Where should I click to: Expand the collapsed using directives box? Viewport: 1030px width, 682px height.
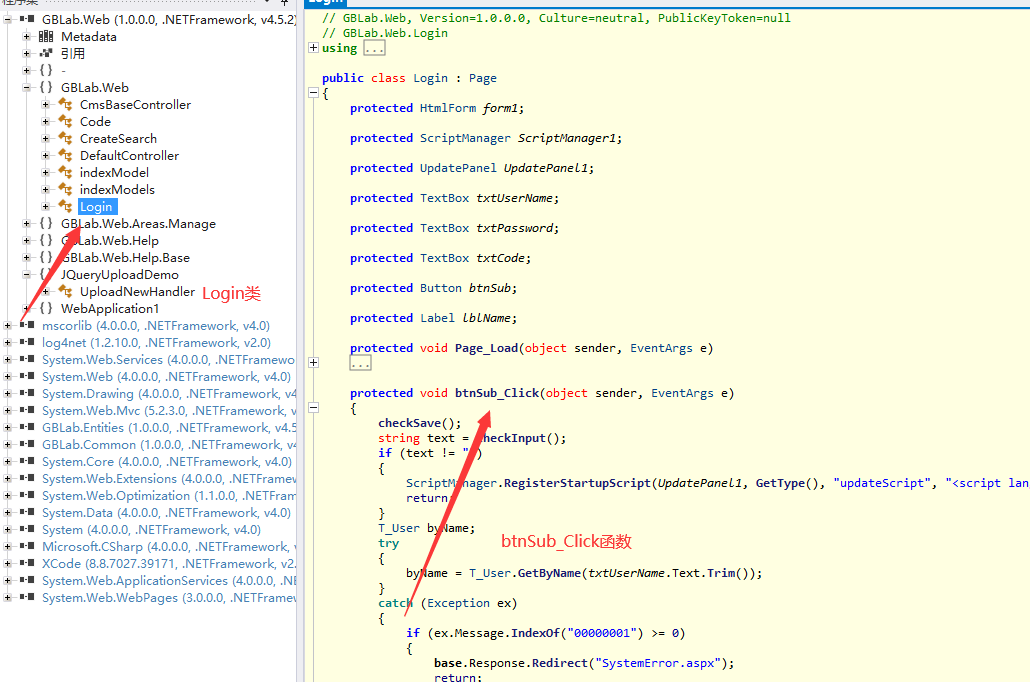click(374, 48)
